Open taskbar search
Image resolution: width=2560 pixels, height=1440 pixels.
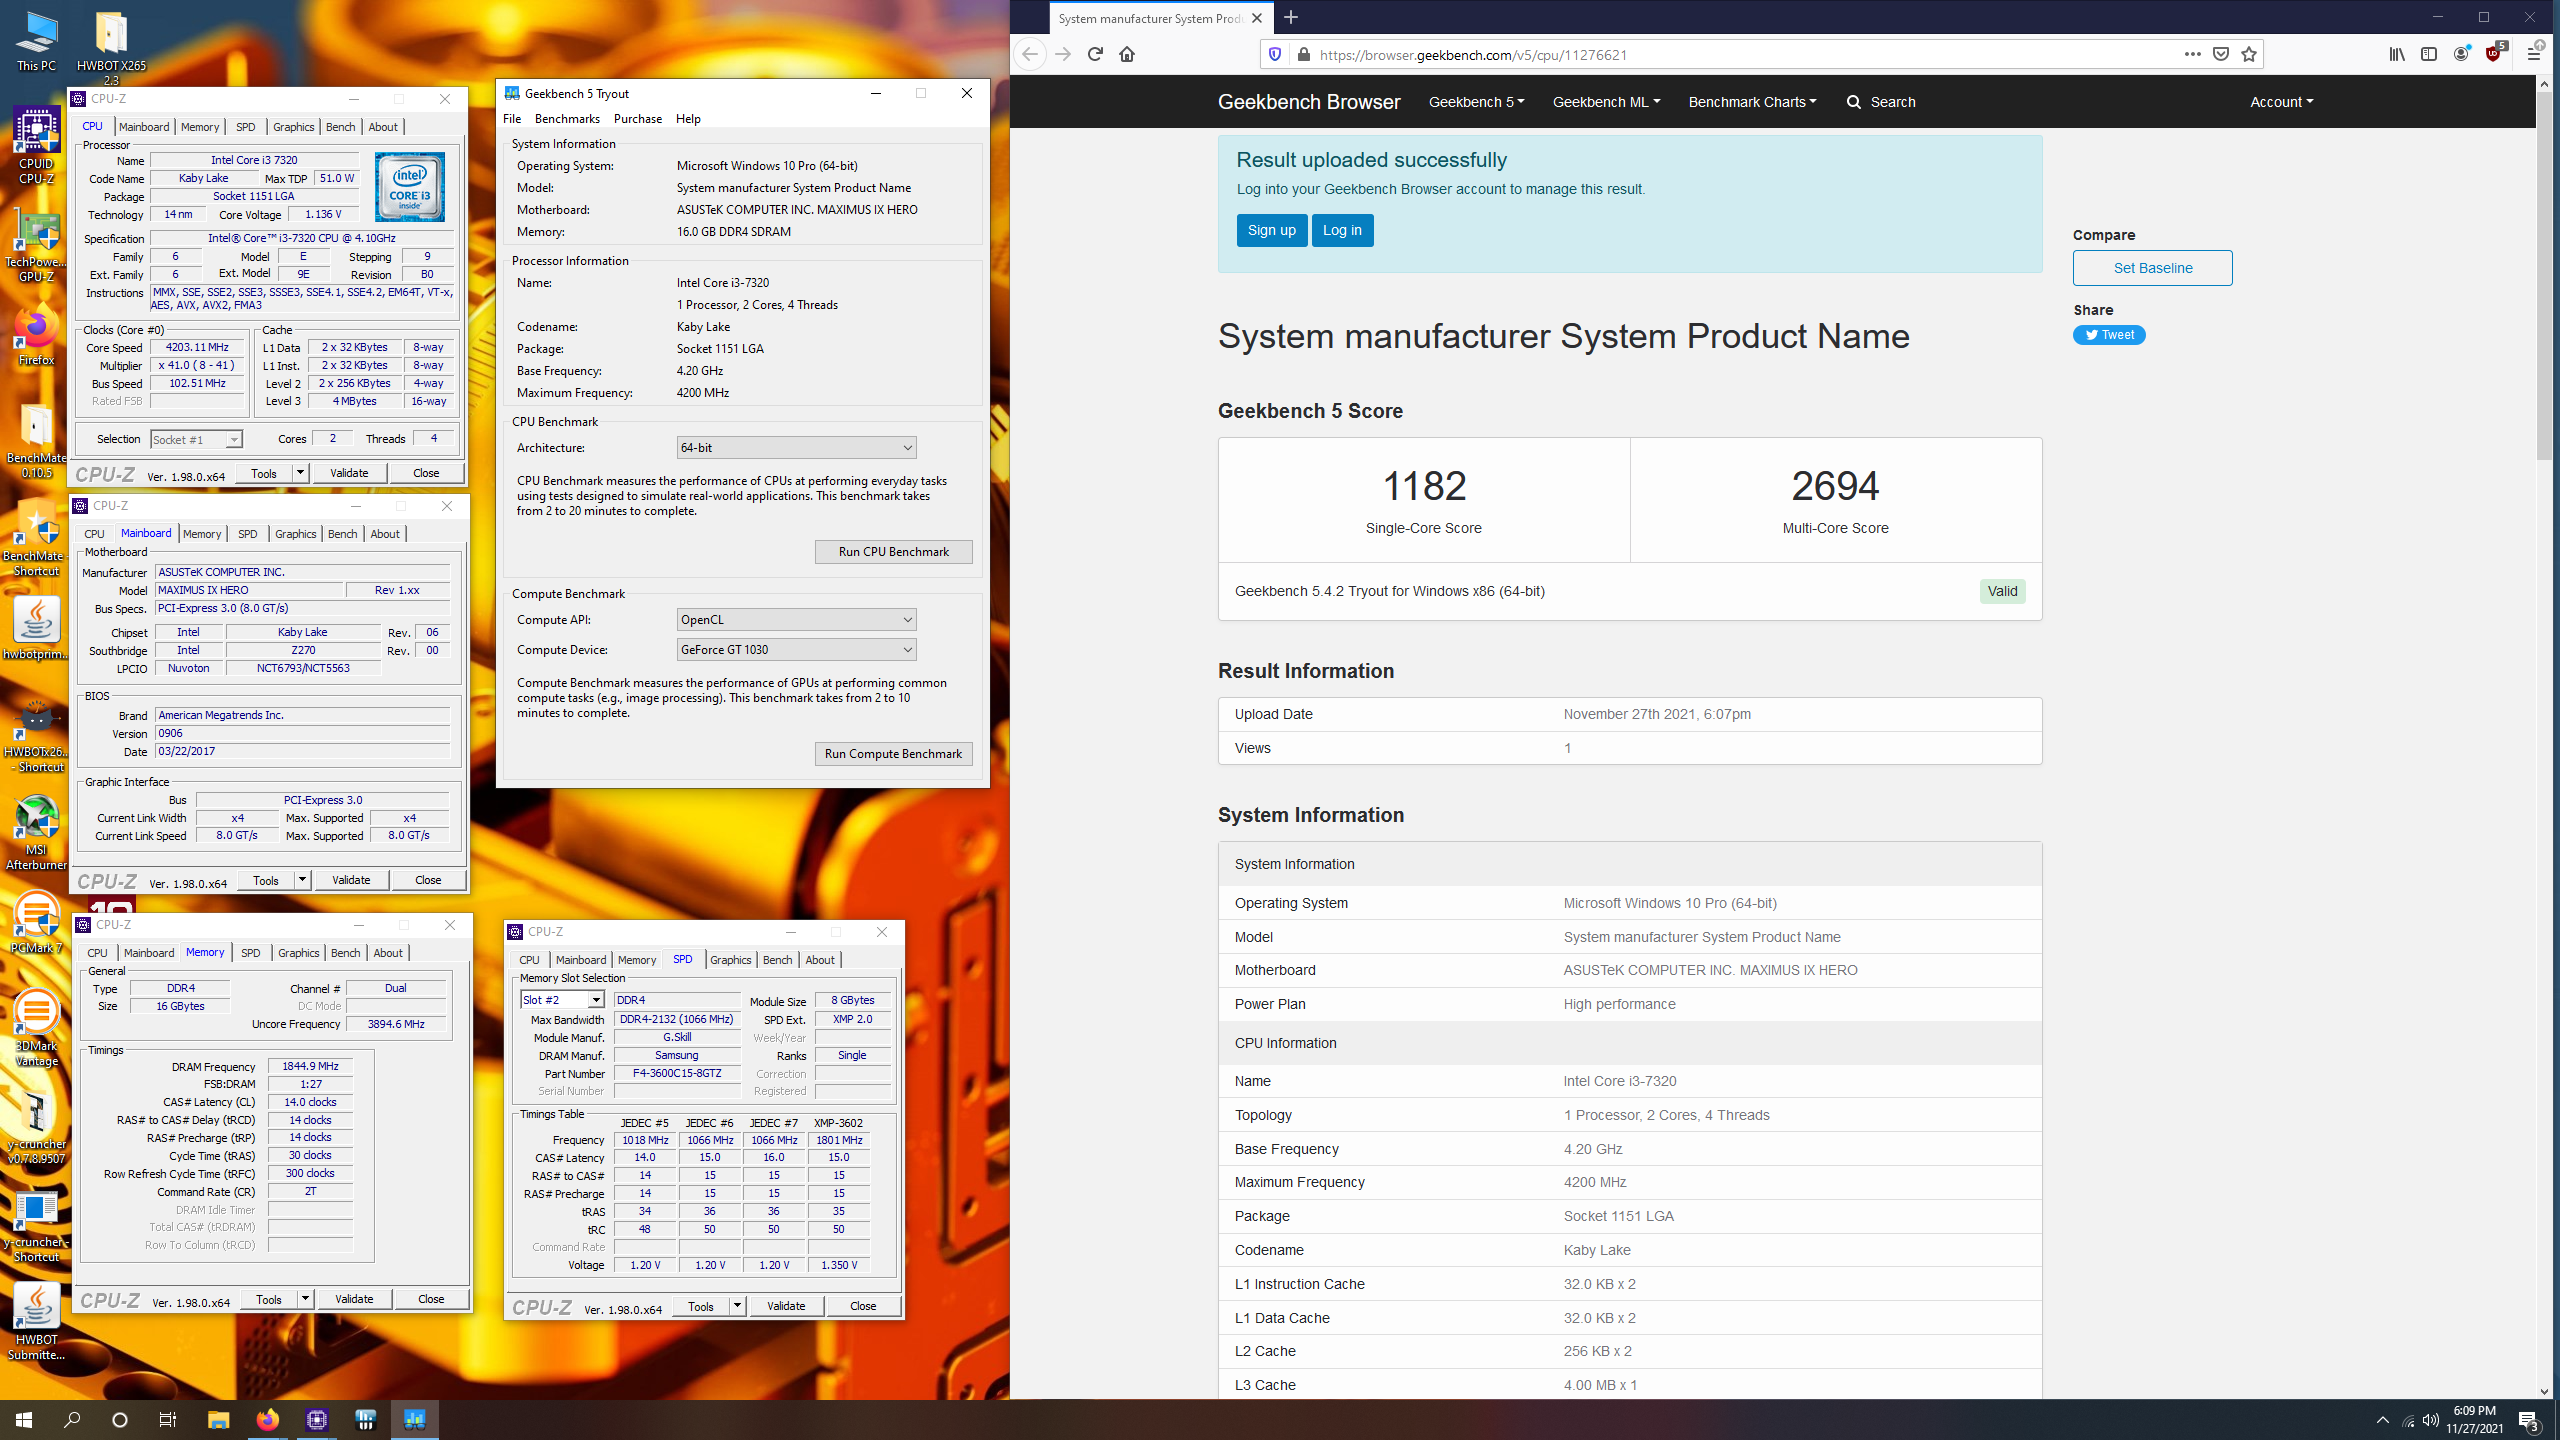pyautogui.click(x=72, y=1419)
